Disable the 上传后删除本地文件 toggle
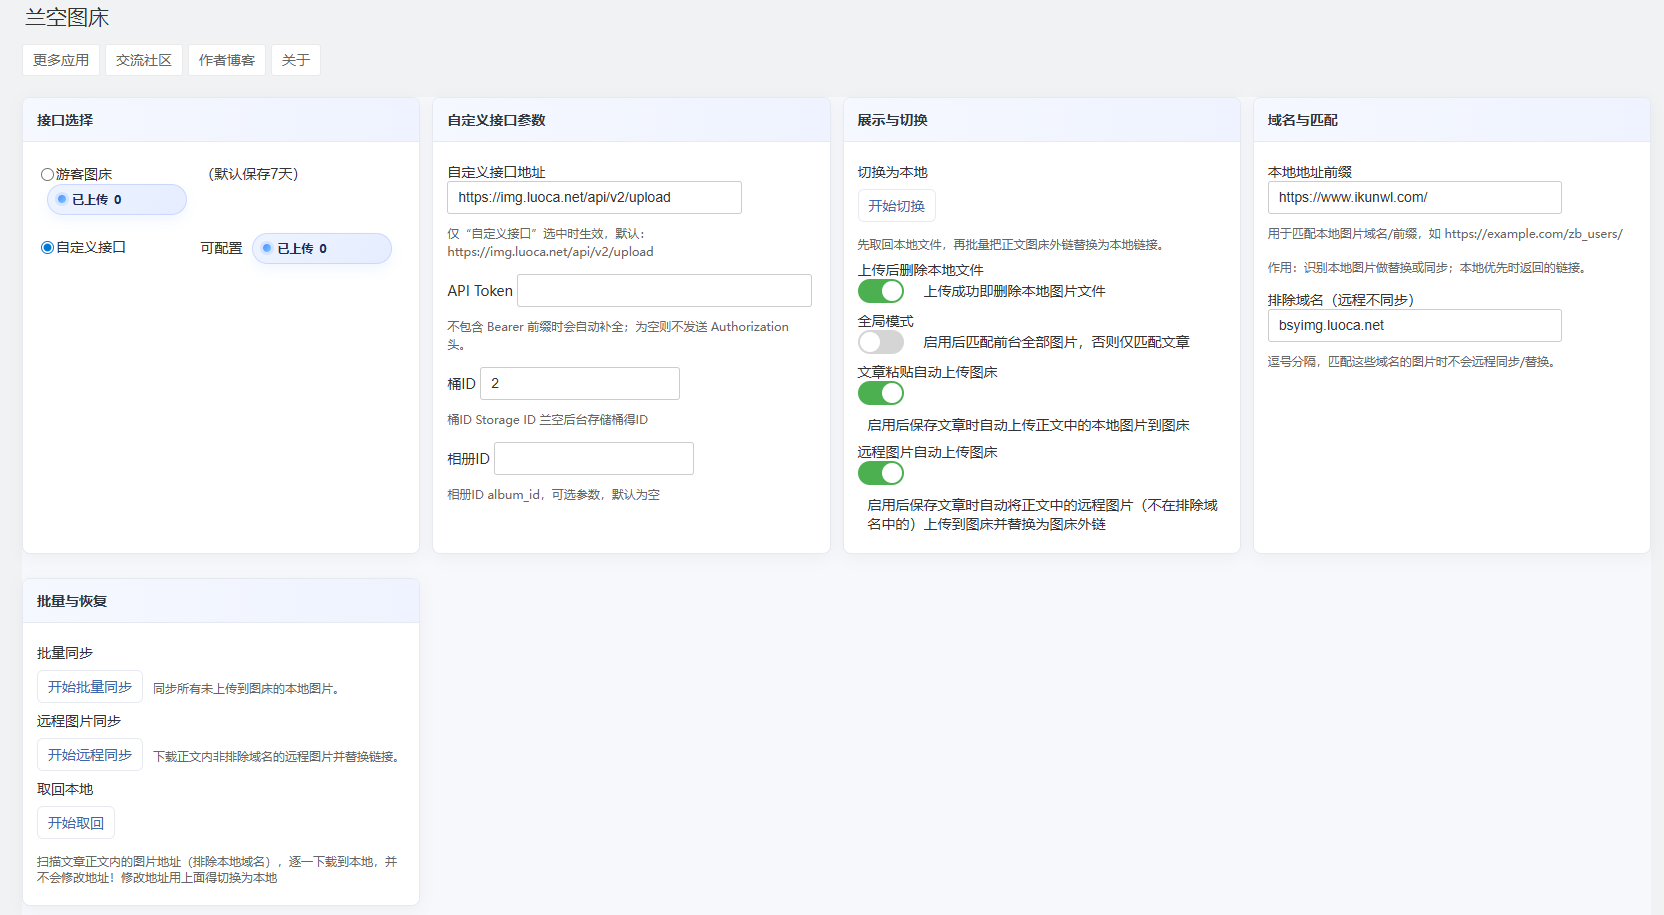This screenshot has height=915, width=1664. click(880, 291)
